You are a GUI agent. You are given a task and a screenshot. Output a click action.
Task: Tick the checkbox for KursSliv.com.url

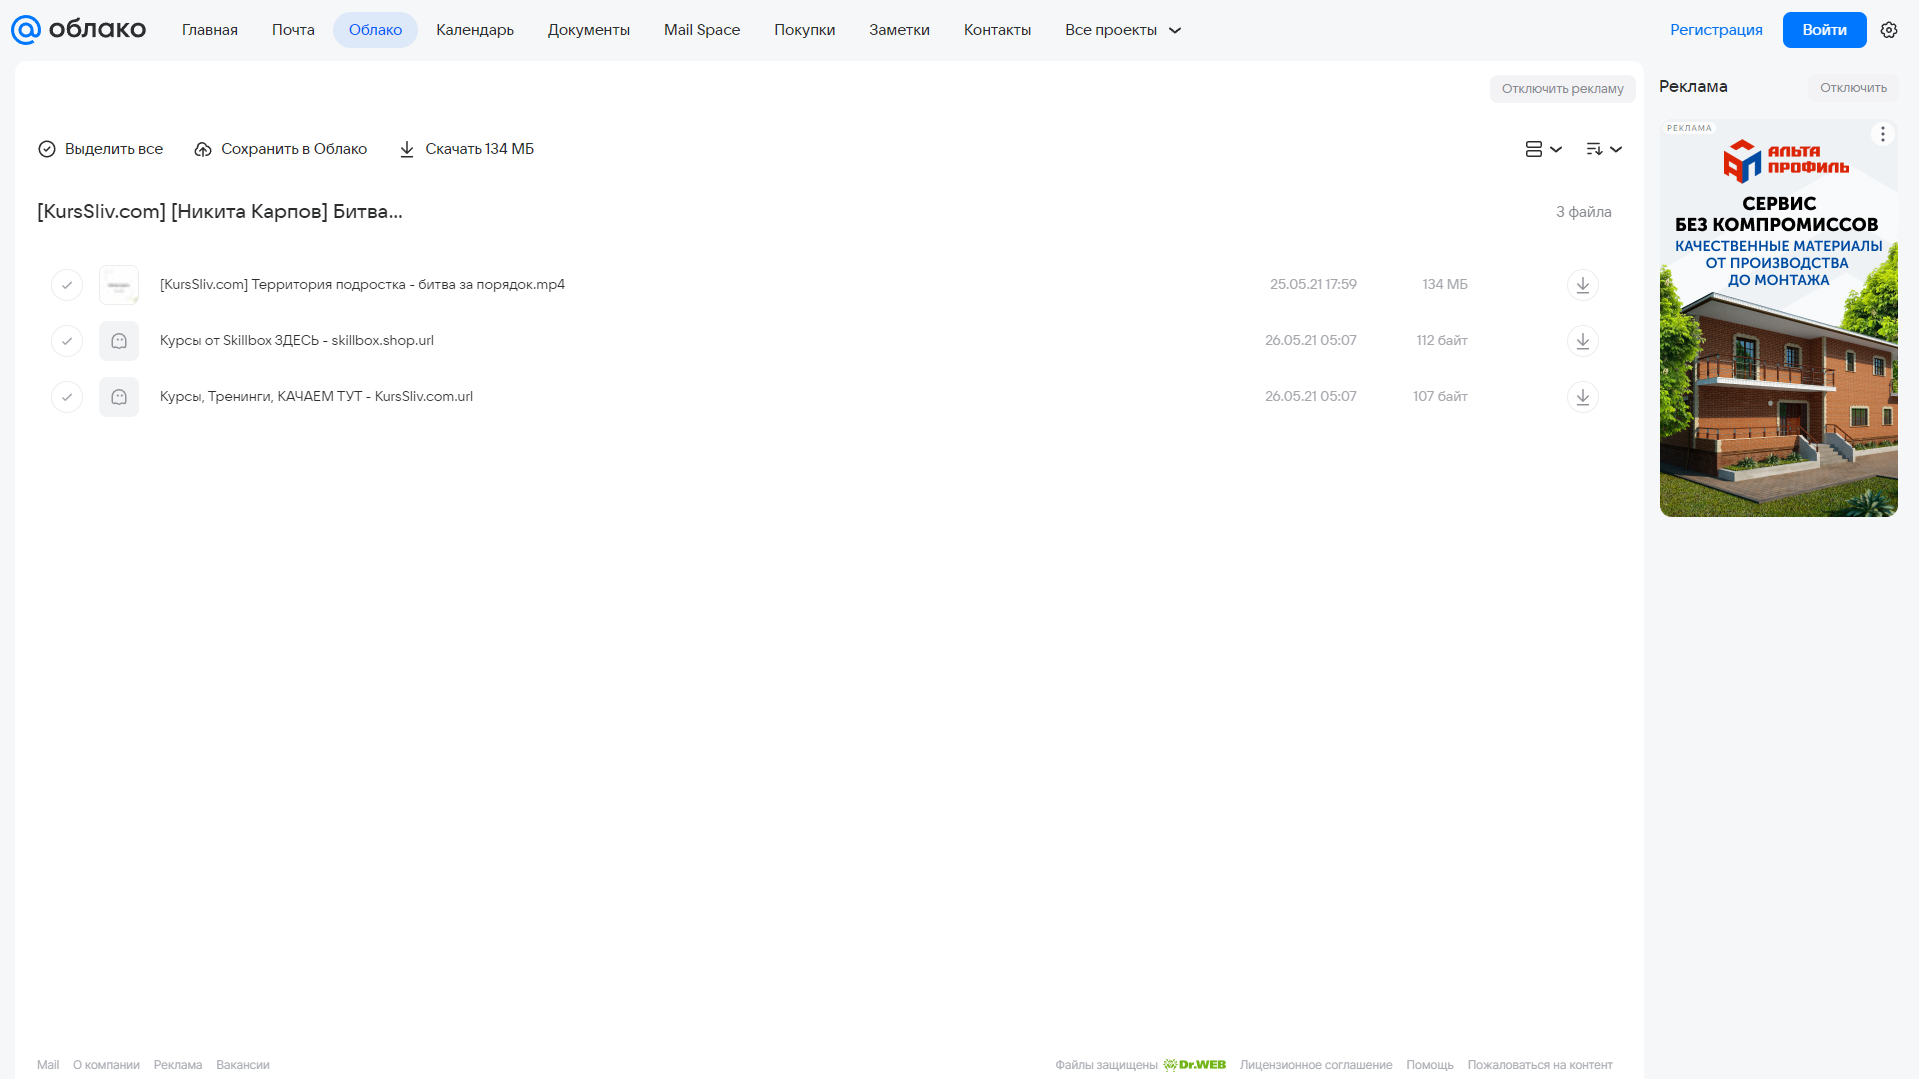[x=67, y=397]
